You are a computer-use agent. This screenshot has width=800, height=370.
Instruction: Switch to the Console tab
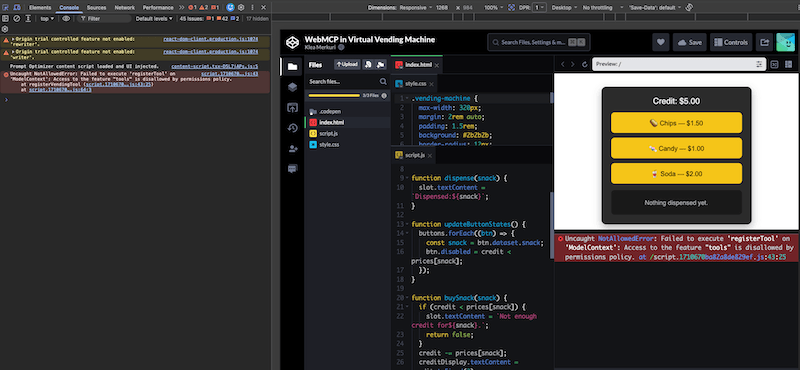[69, 8]
